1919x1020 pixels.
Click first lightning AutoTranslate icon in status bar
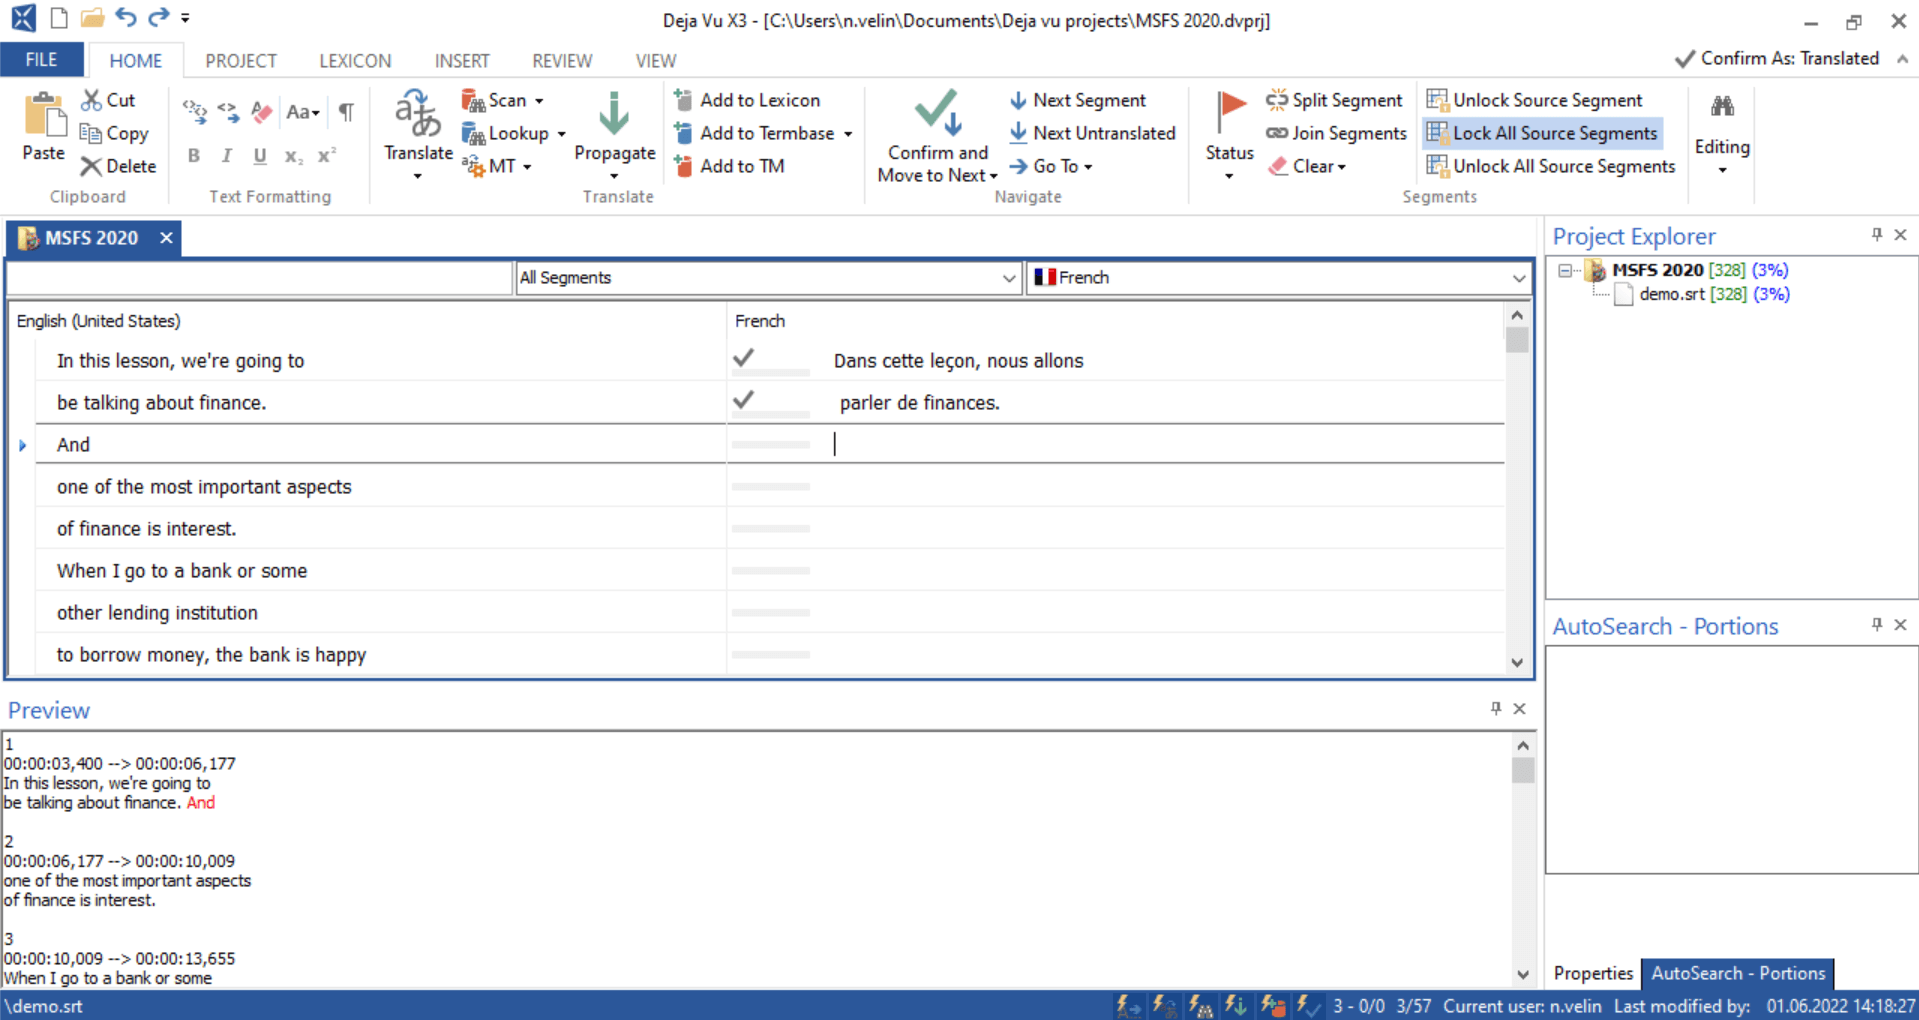(x=1128, y=1006)
